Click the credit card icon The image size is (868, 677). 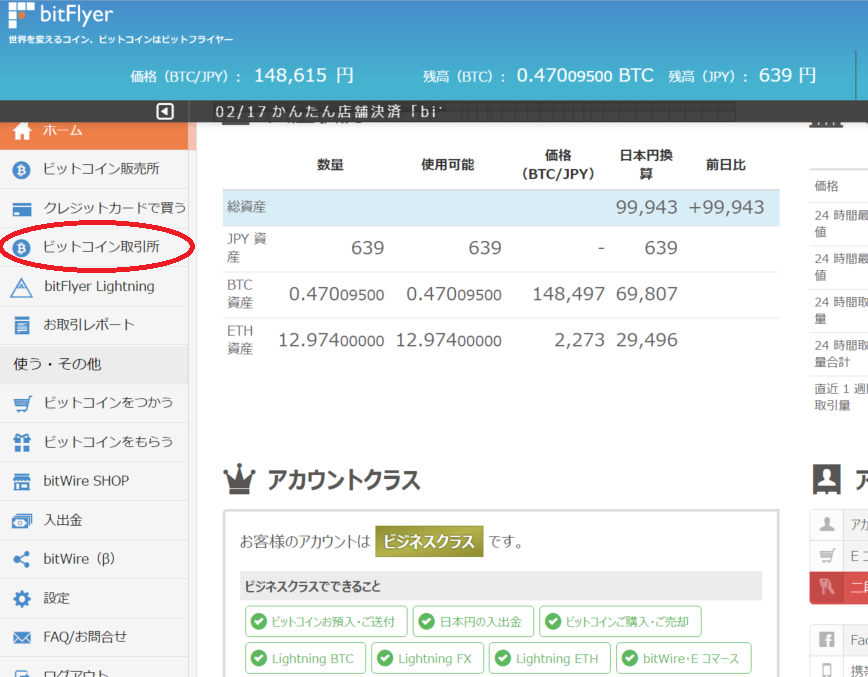[22, 209]
